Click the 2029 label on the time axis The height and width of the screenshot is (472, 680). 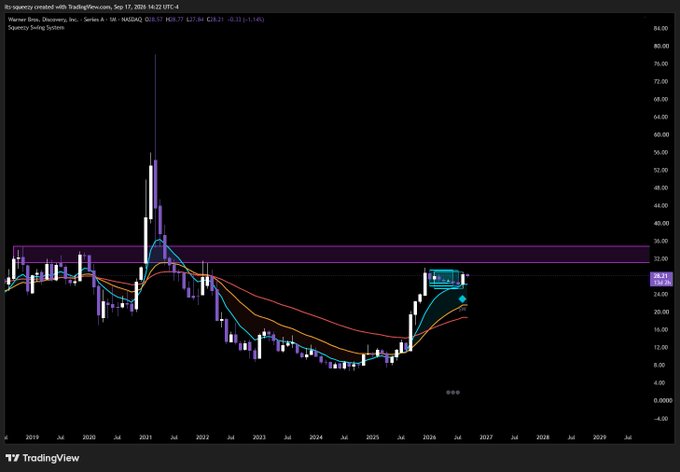click(x=600, y=438)
